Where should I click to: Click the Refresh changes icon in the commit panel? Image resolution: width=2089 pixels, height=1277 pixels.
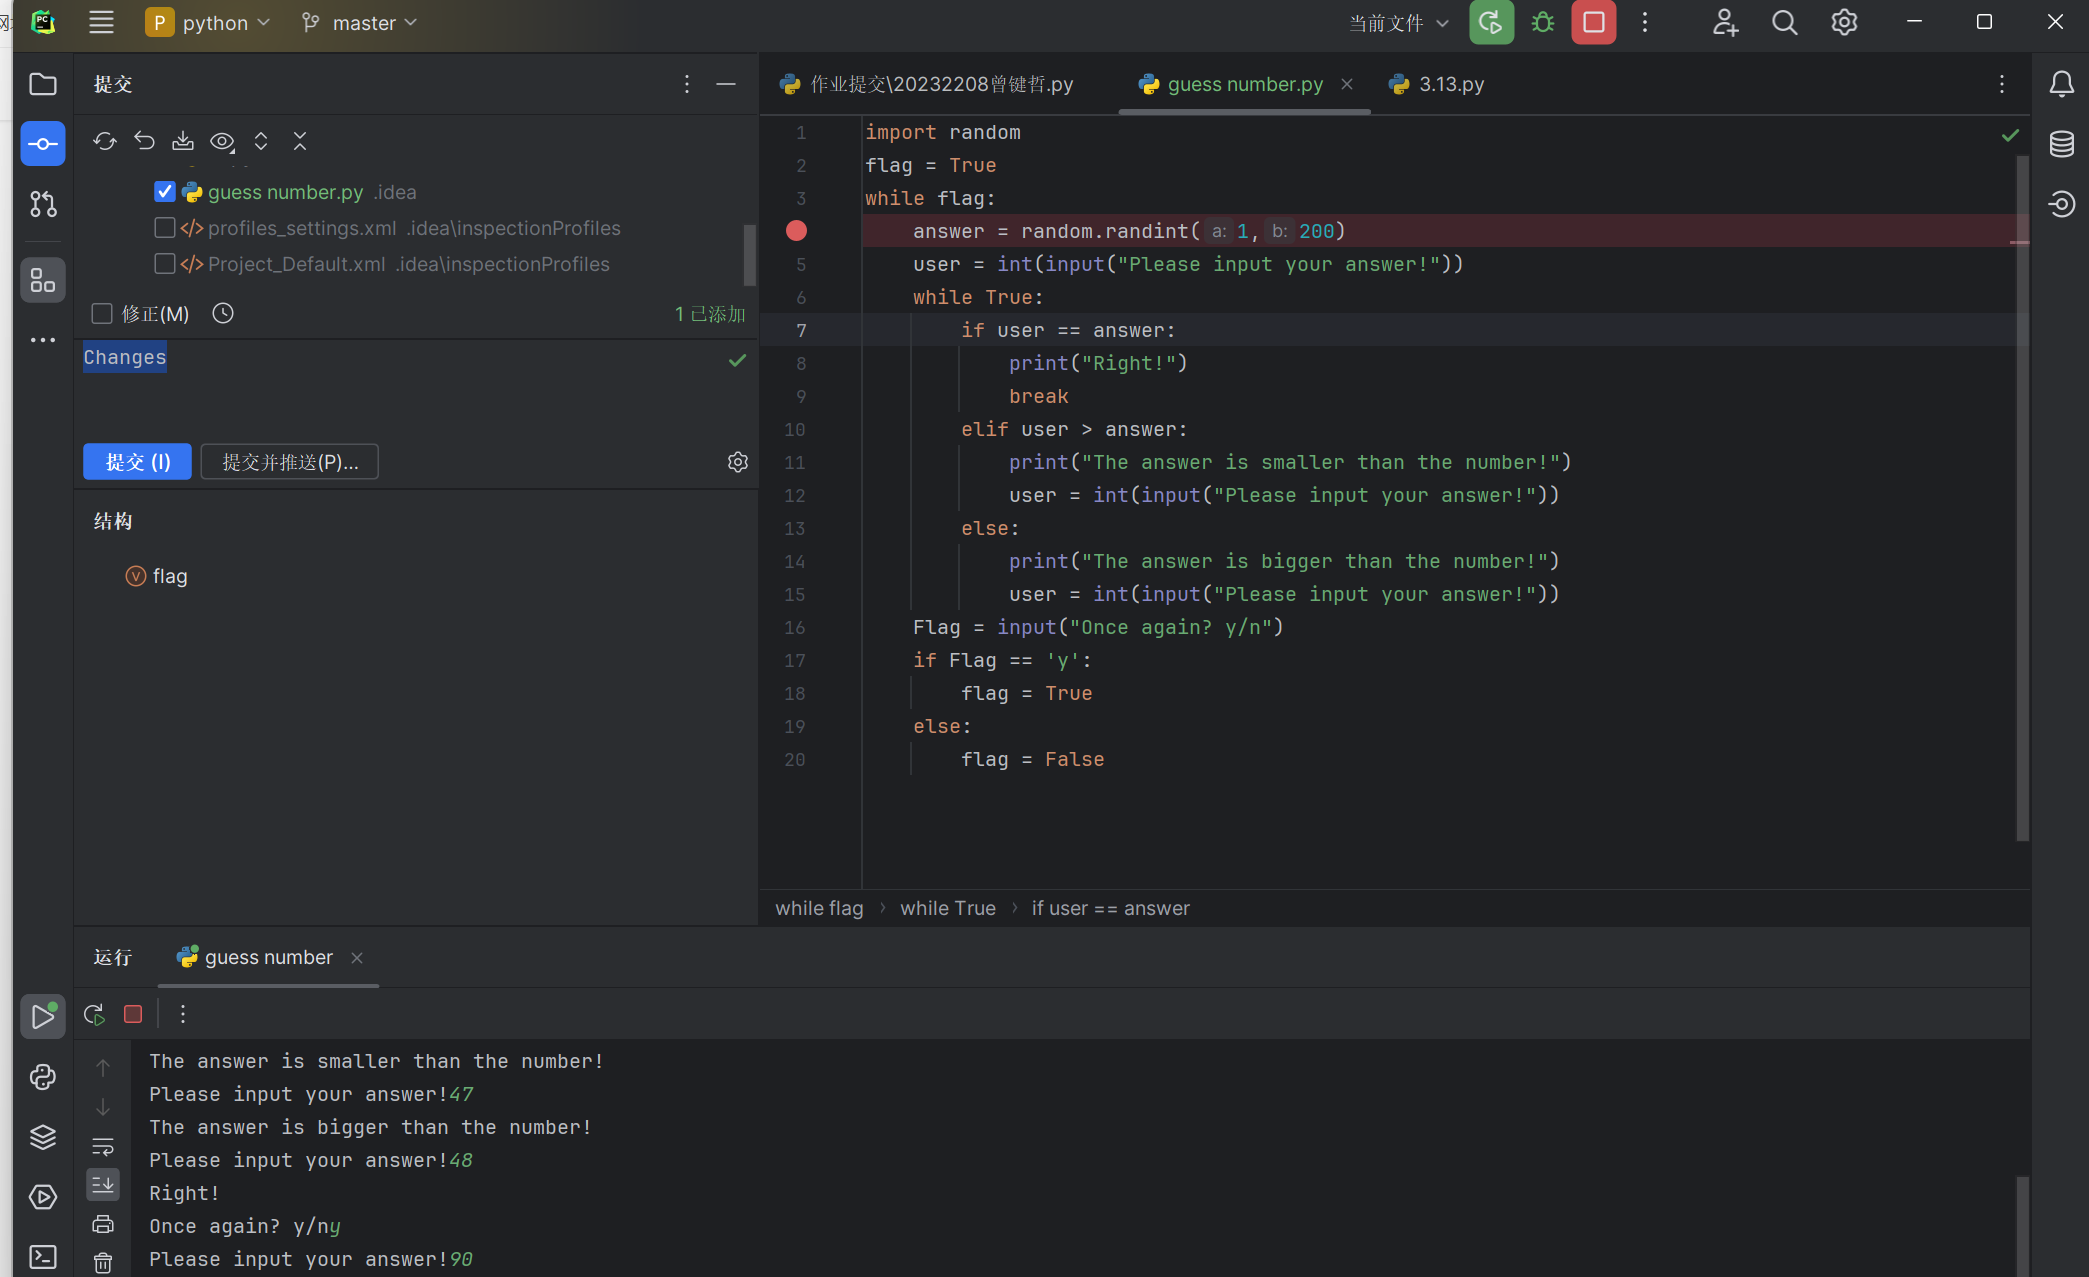click(104, 141)
